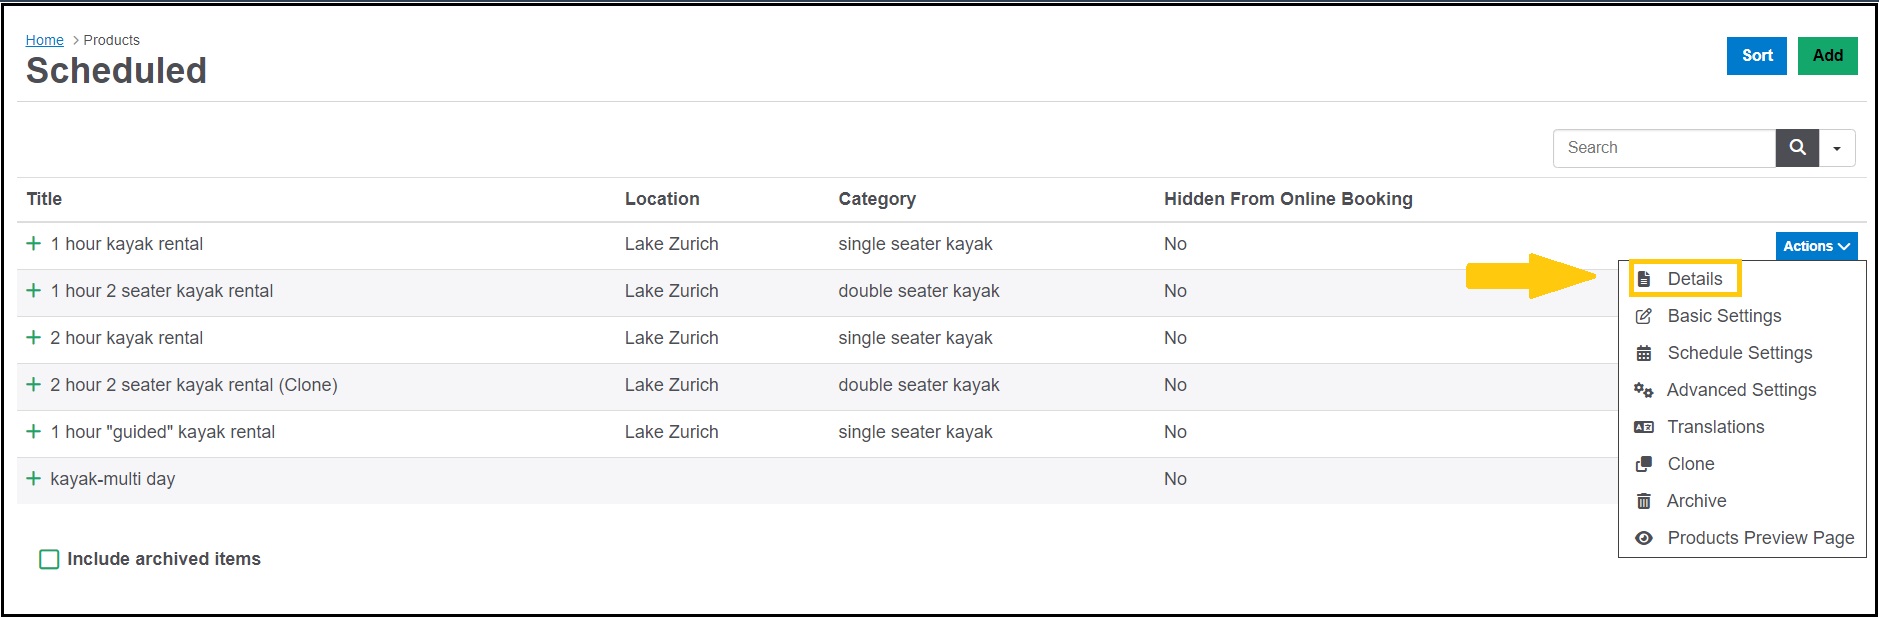Select the 2 hour kayak rental title

click(127, 338)
